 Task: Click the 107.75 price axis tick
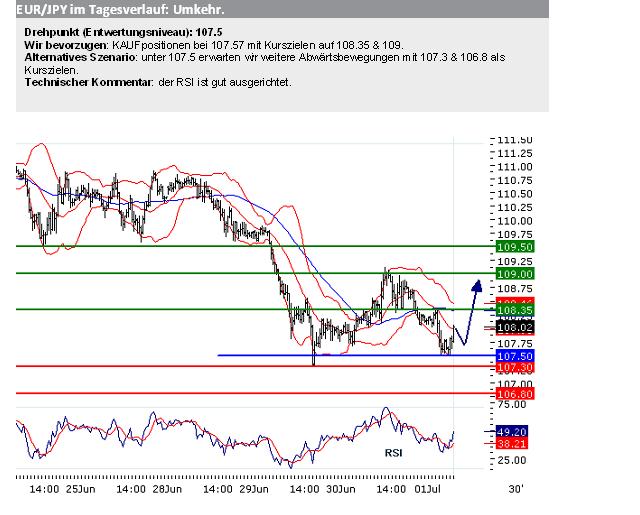point(515,344)
